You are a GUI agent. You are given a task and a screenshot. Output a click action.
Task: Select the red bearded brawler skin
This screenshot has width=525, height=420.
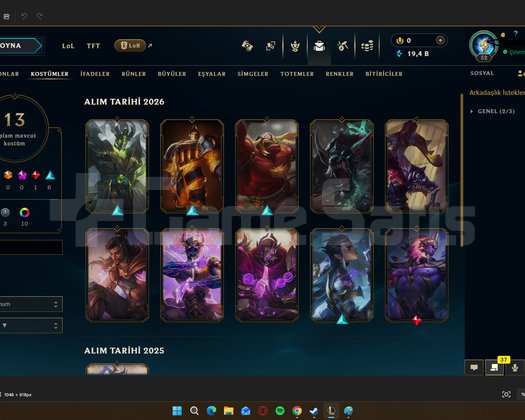tap(267, 166)
